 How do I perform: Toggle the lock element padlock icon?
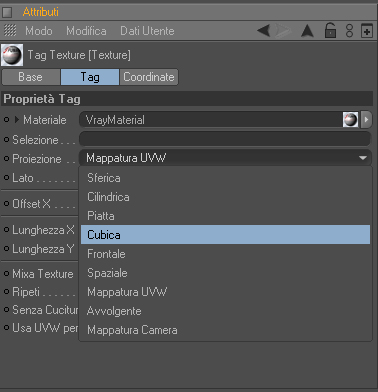point(330,31)
